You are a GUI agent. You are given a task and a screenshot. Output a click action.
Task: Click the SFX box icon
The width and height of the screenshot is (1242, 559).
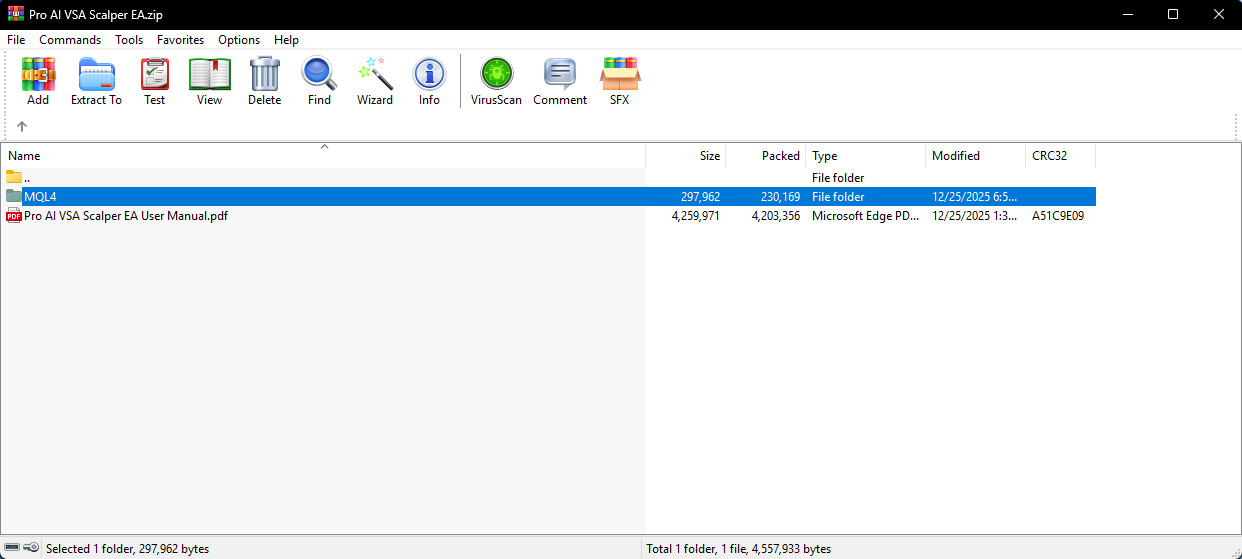[x=620, y=74]
